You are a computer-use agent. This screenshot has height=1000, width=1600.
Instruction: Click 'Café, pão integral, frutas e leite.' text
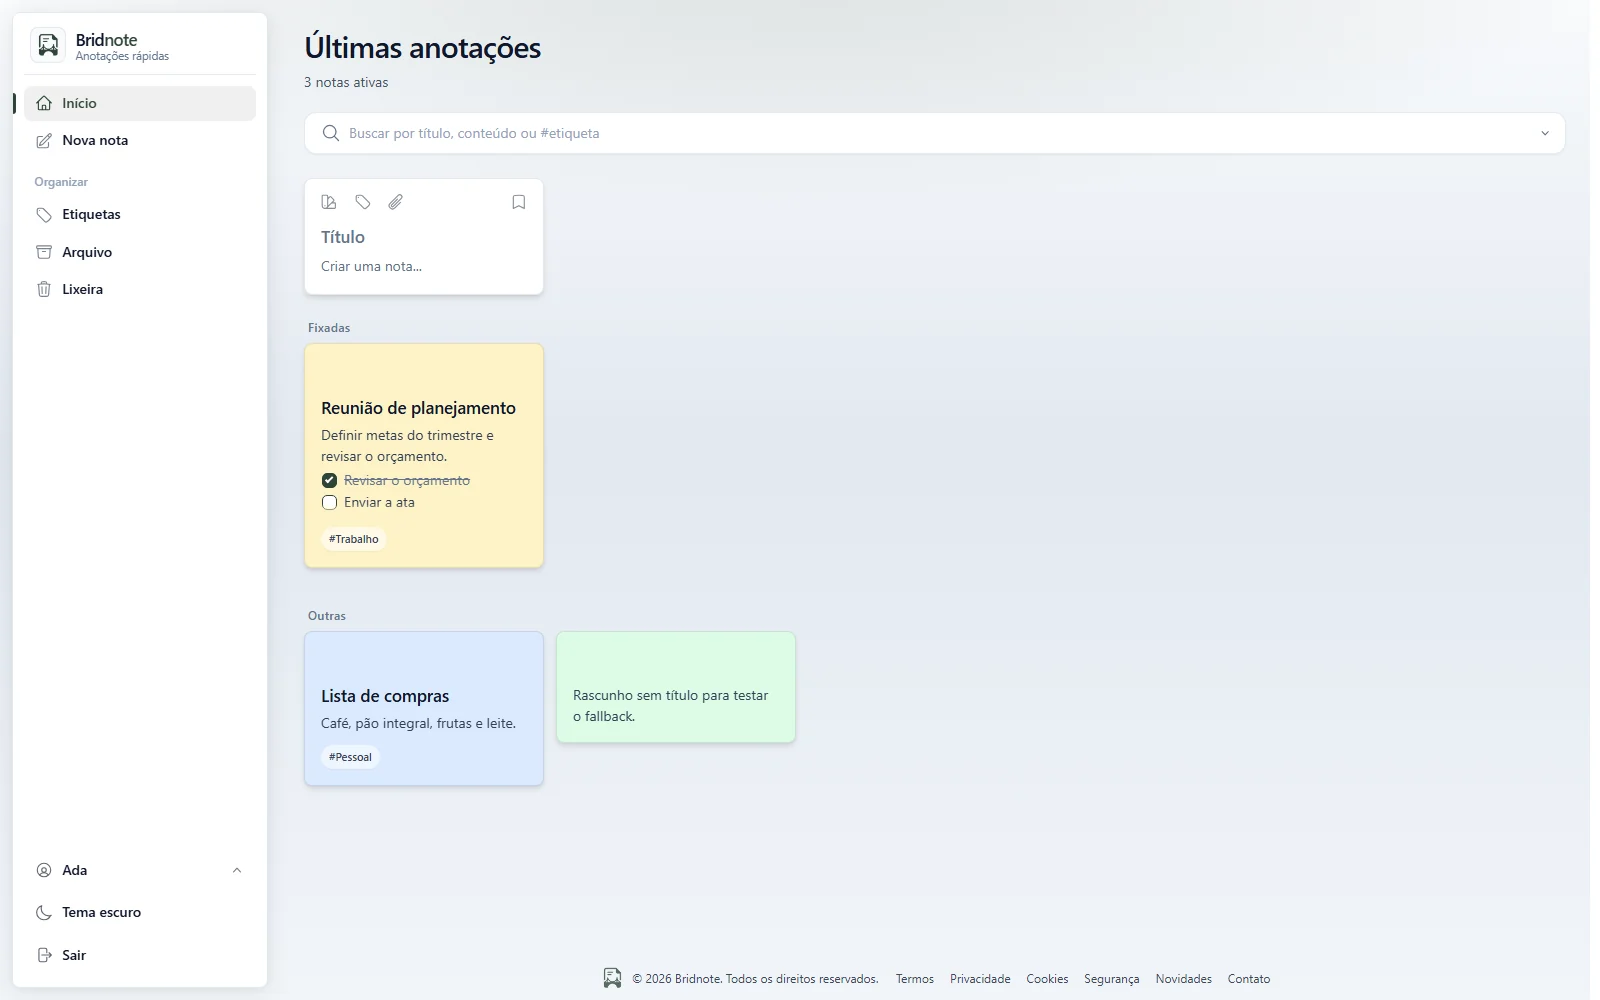(418, 723)
